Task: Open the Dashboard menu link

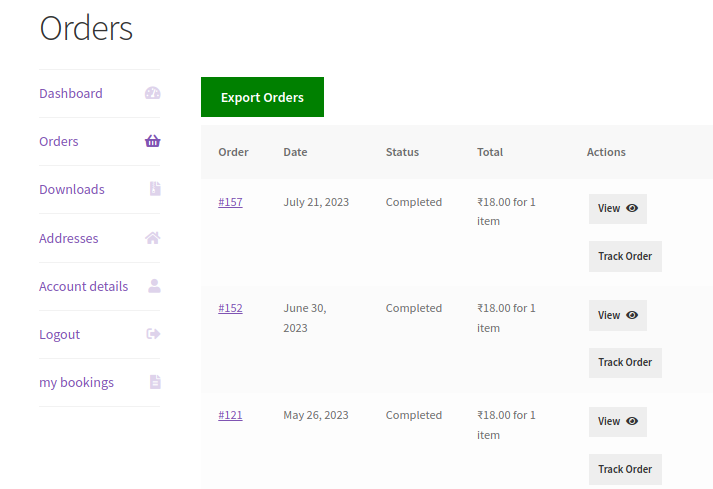Action: tap(71, 93)
